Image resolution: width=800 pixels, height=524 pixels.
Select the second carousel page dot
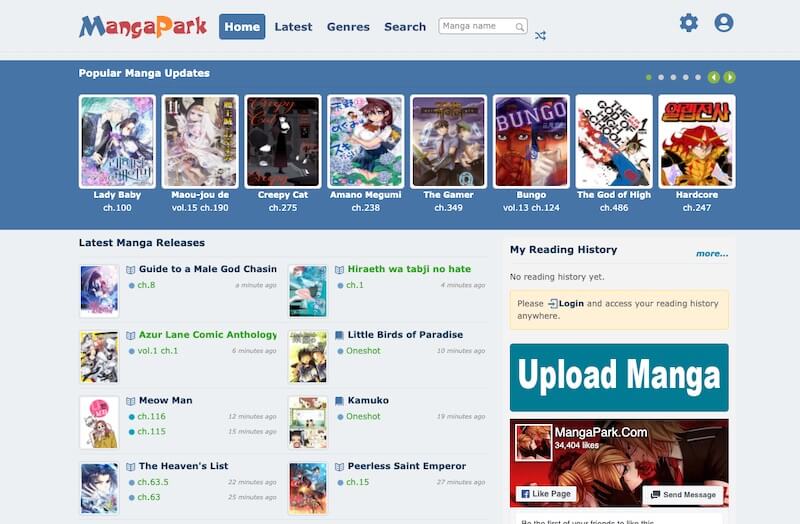pyautogui.click(x=661, y=78)
